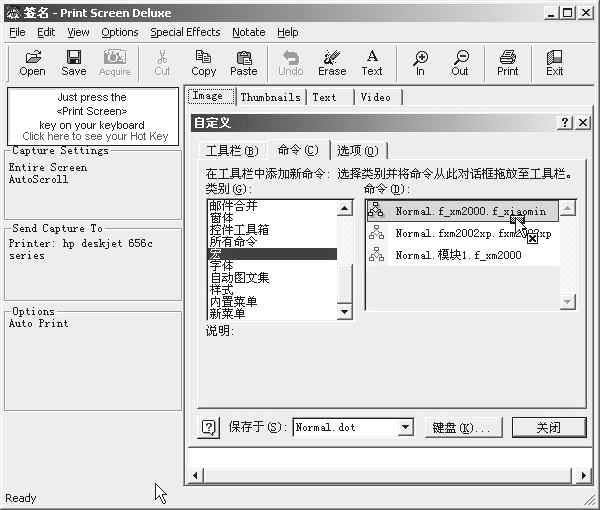Image resolution: width=600 pixels, height=510 pixels.
Task: Switch to the 选项(O) tab
Action: point(358,151)
